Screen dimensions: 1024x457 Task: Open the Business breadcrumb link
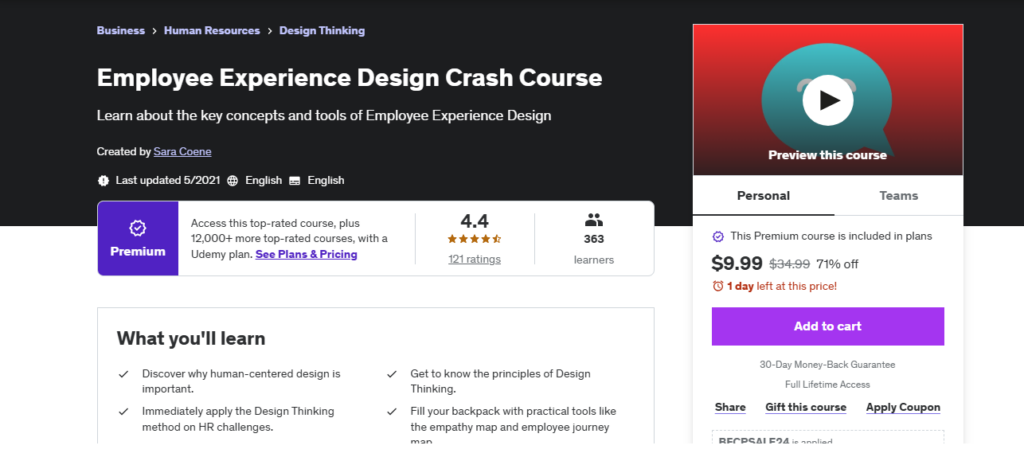121,31
